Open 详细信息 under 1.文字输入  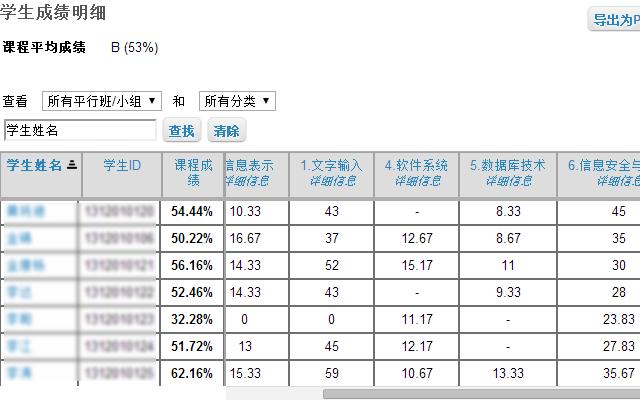333,180
